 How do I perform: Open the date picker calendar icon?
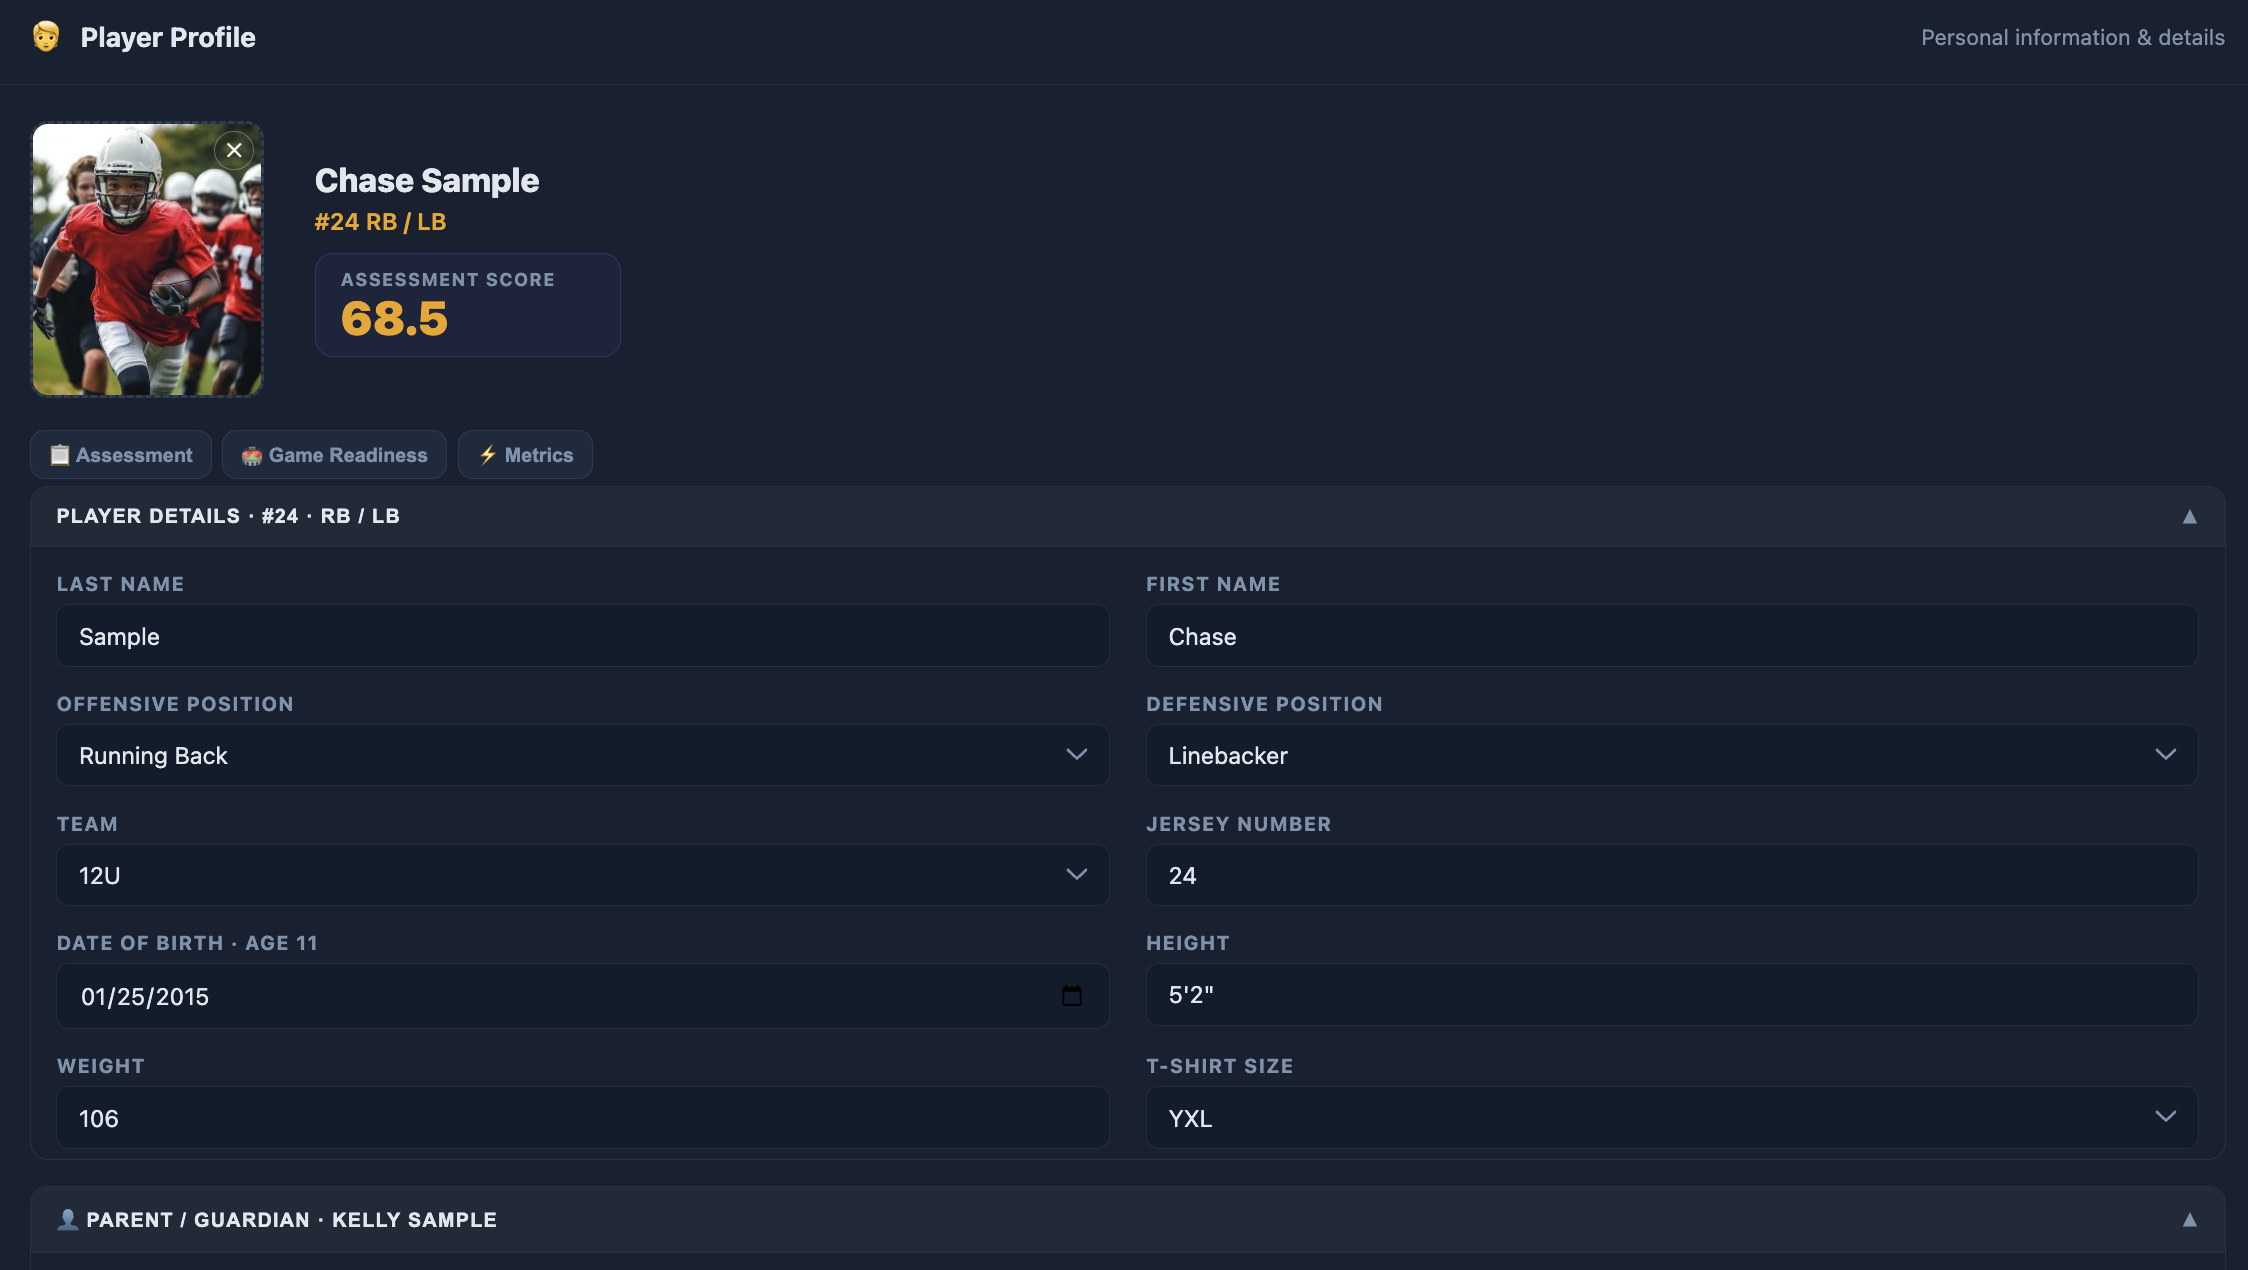pyautogui.click(x=1071, y=996)
